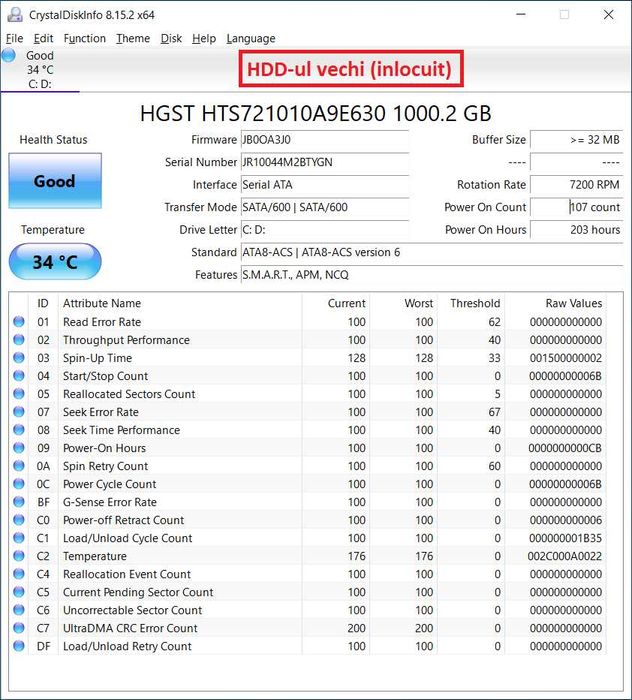Click the Reallocated Sectors Count attribute name
632x700 pixels.
coord(129,394)
